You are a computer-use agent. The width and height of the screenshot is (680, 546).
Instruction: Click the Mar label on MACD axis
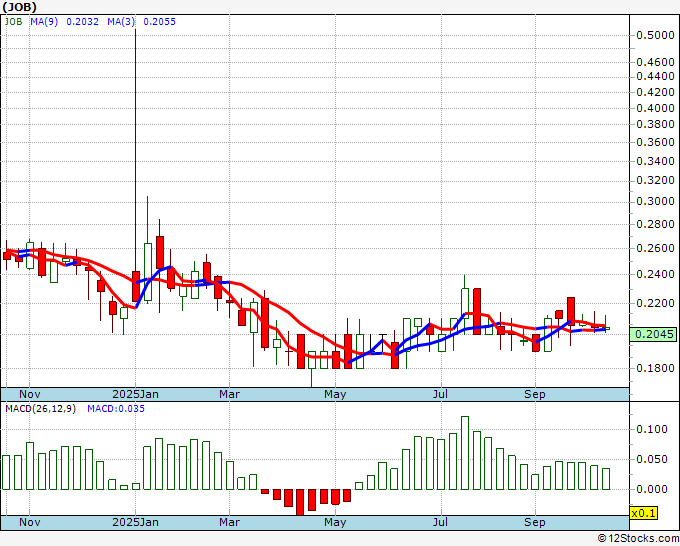[x=230, y=522]
